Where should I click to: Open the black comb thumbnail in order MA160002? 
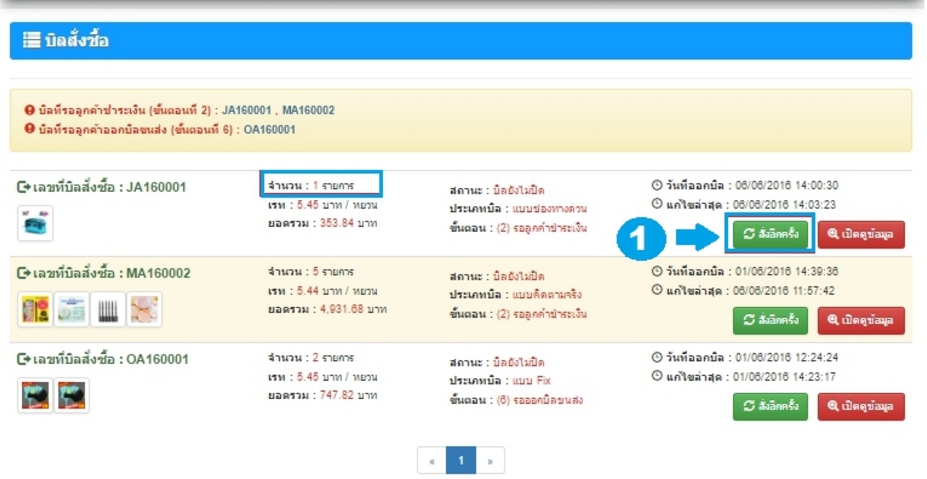tap(107, 311)
